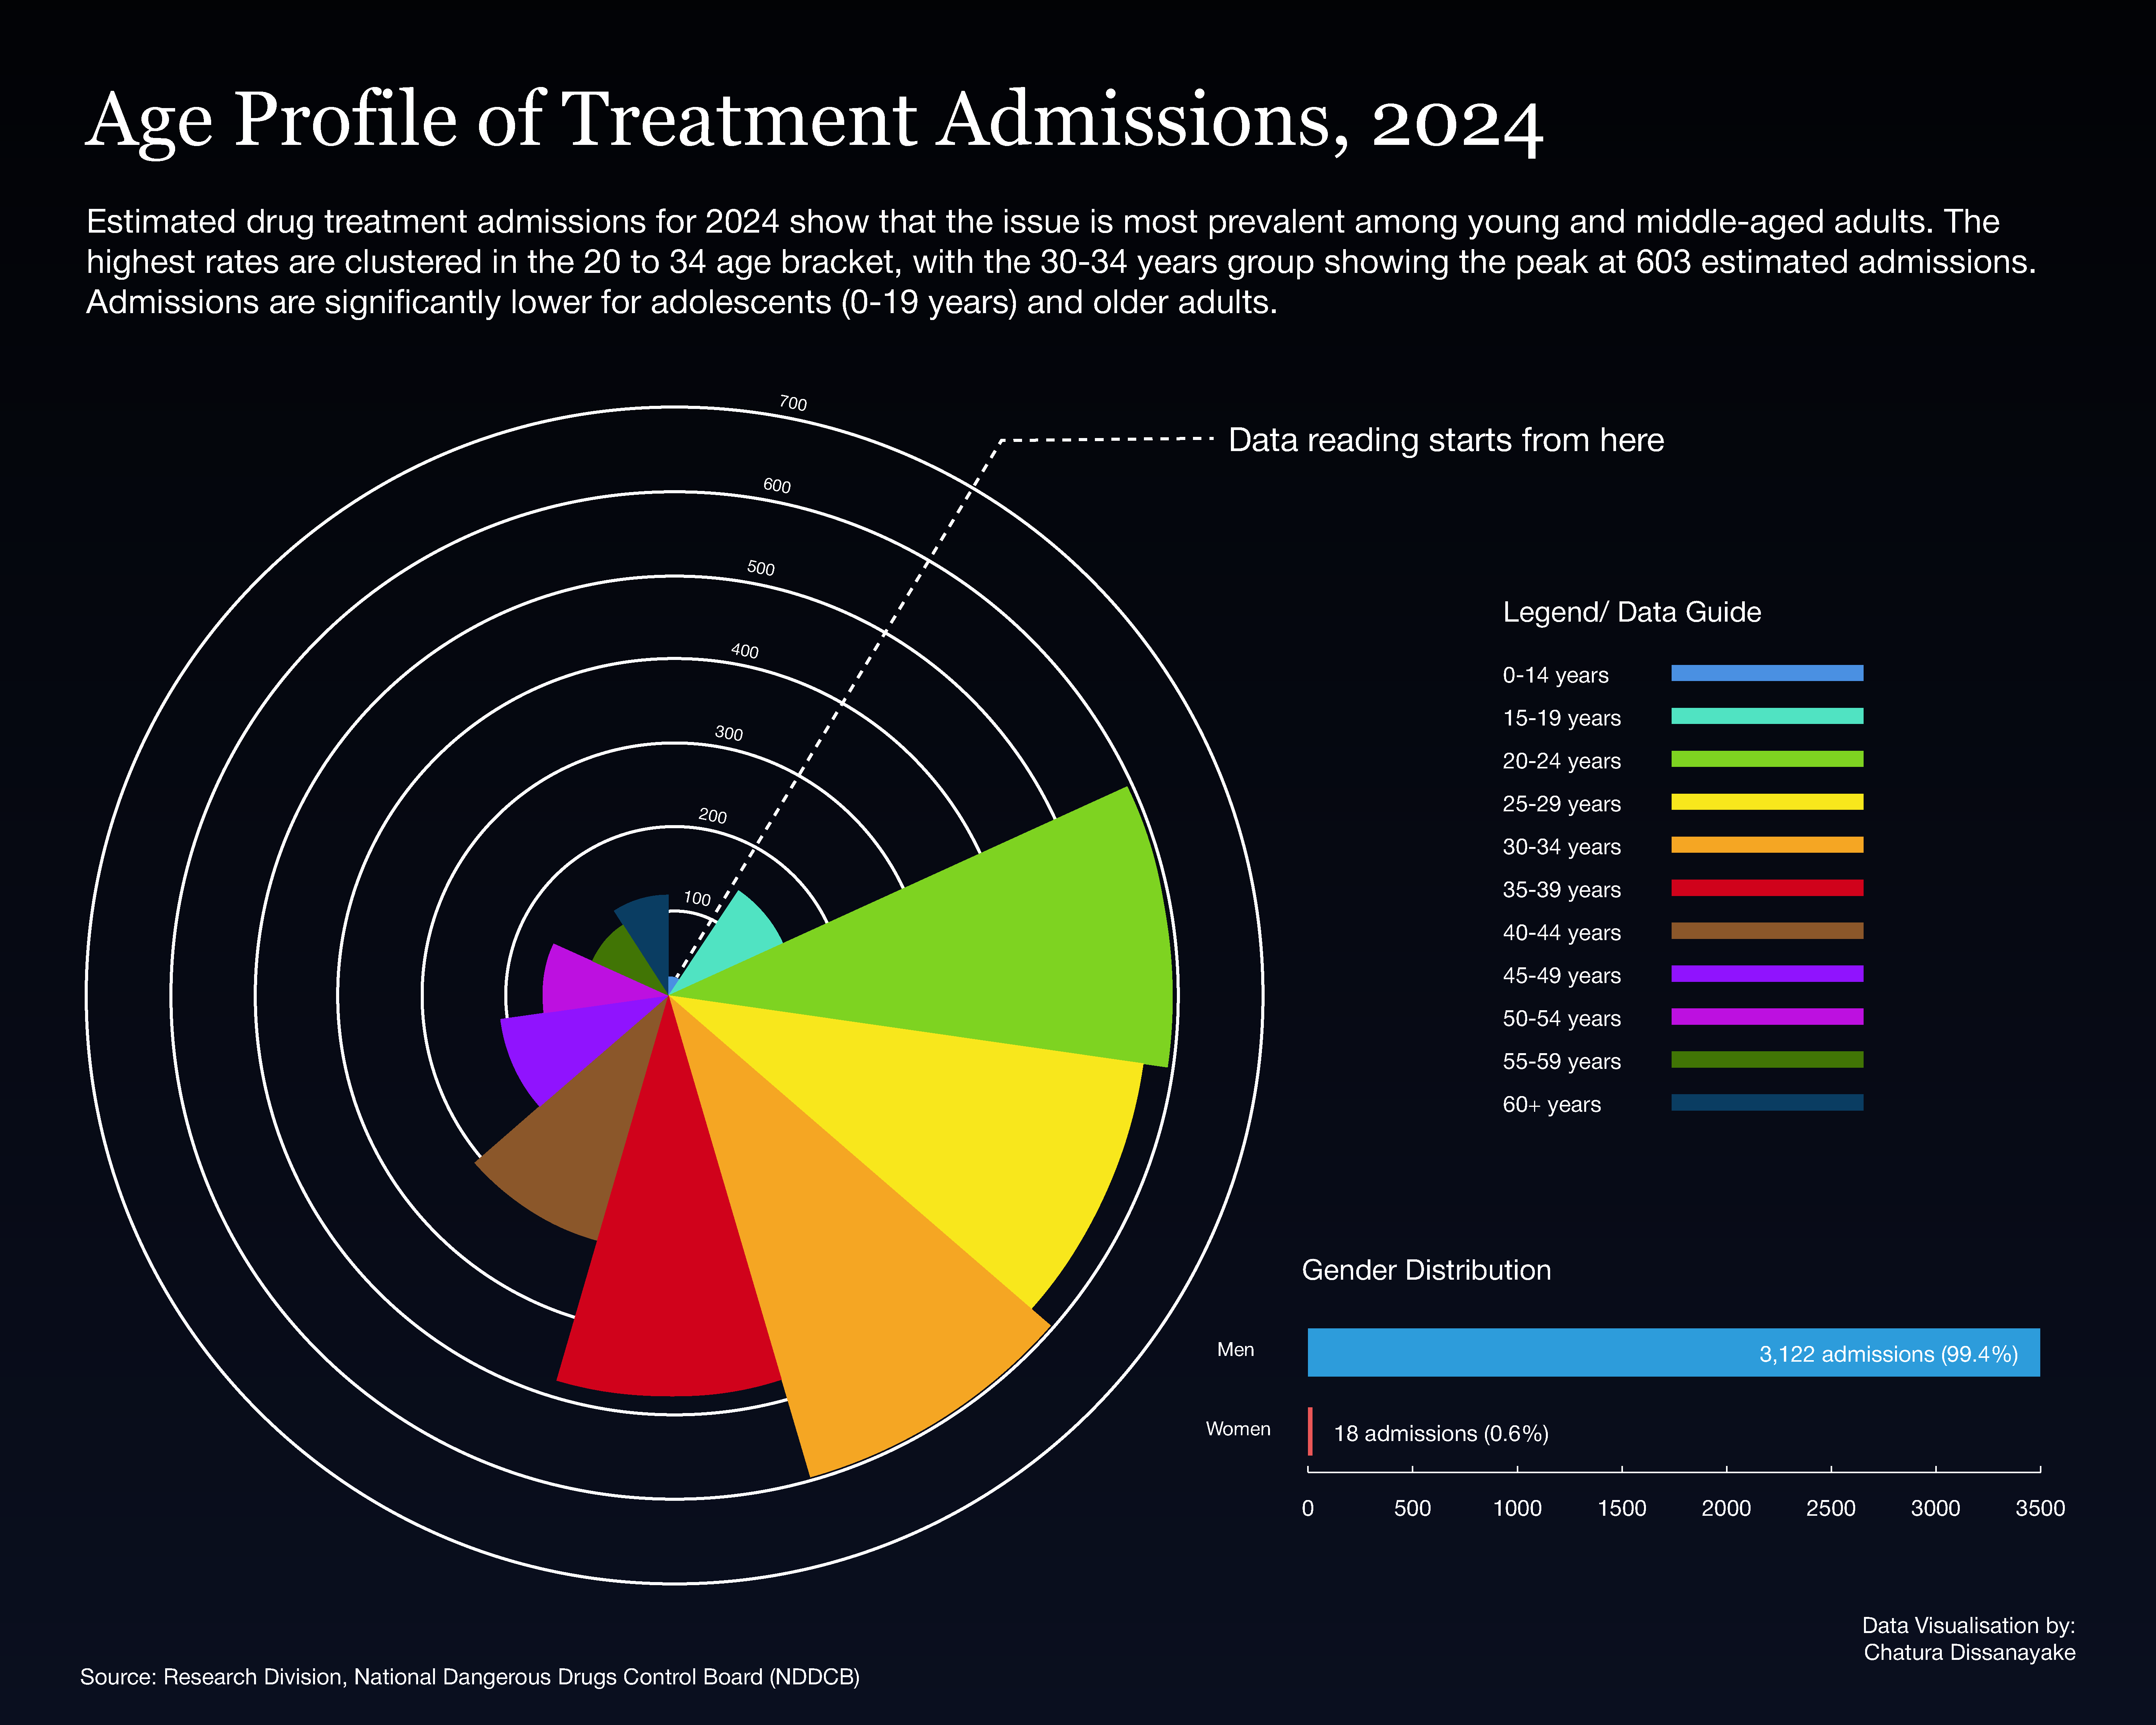
Task: Click the 50-54 years magenta legend swatch
Action: (1767, 1017)
